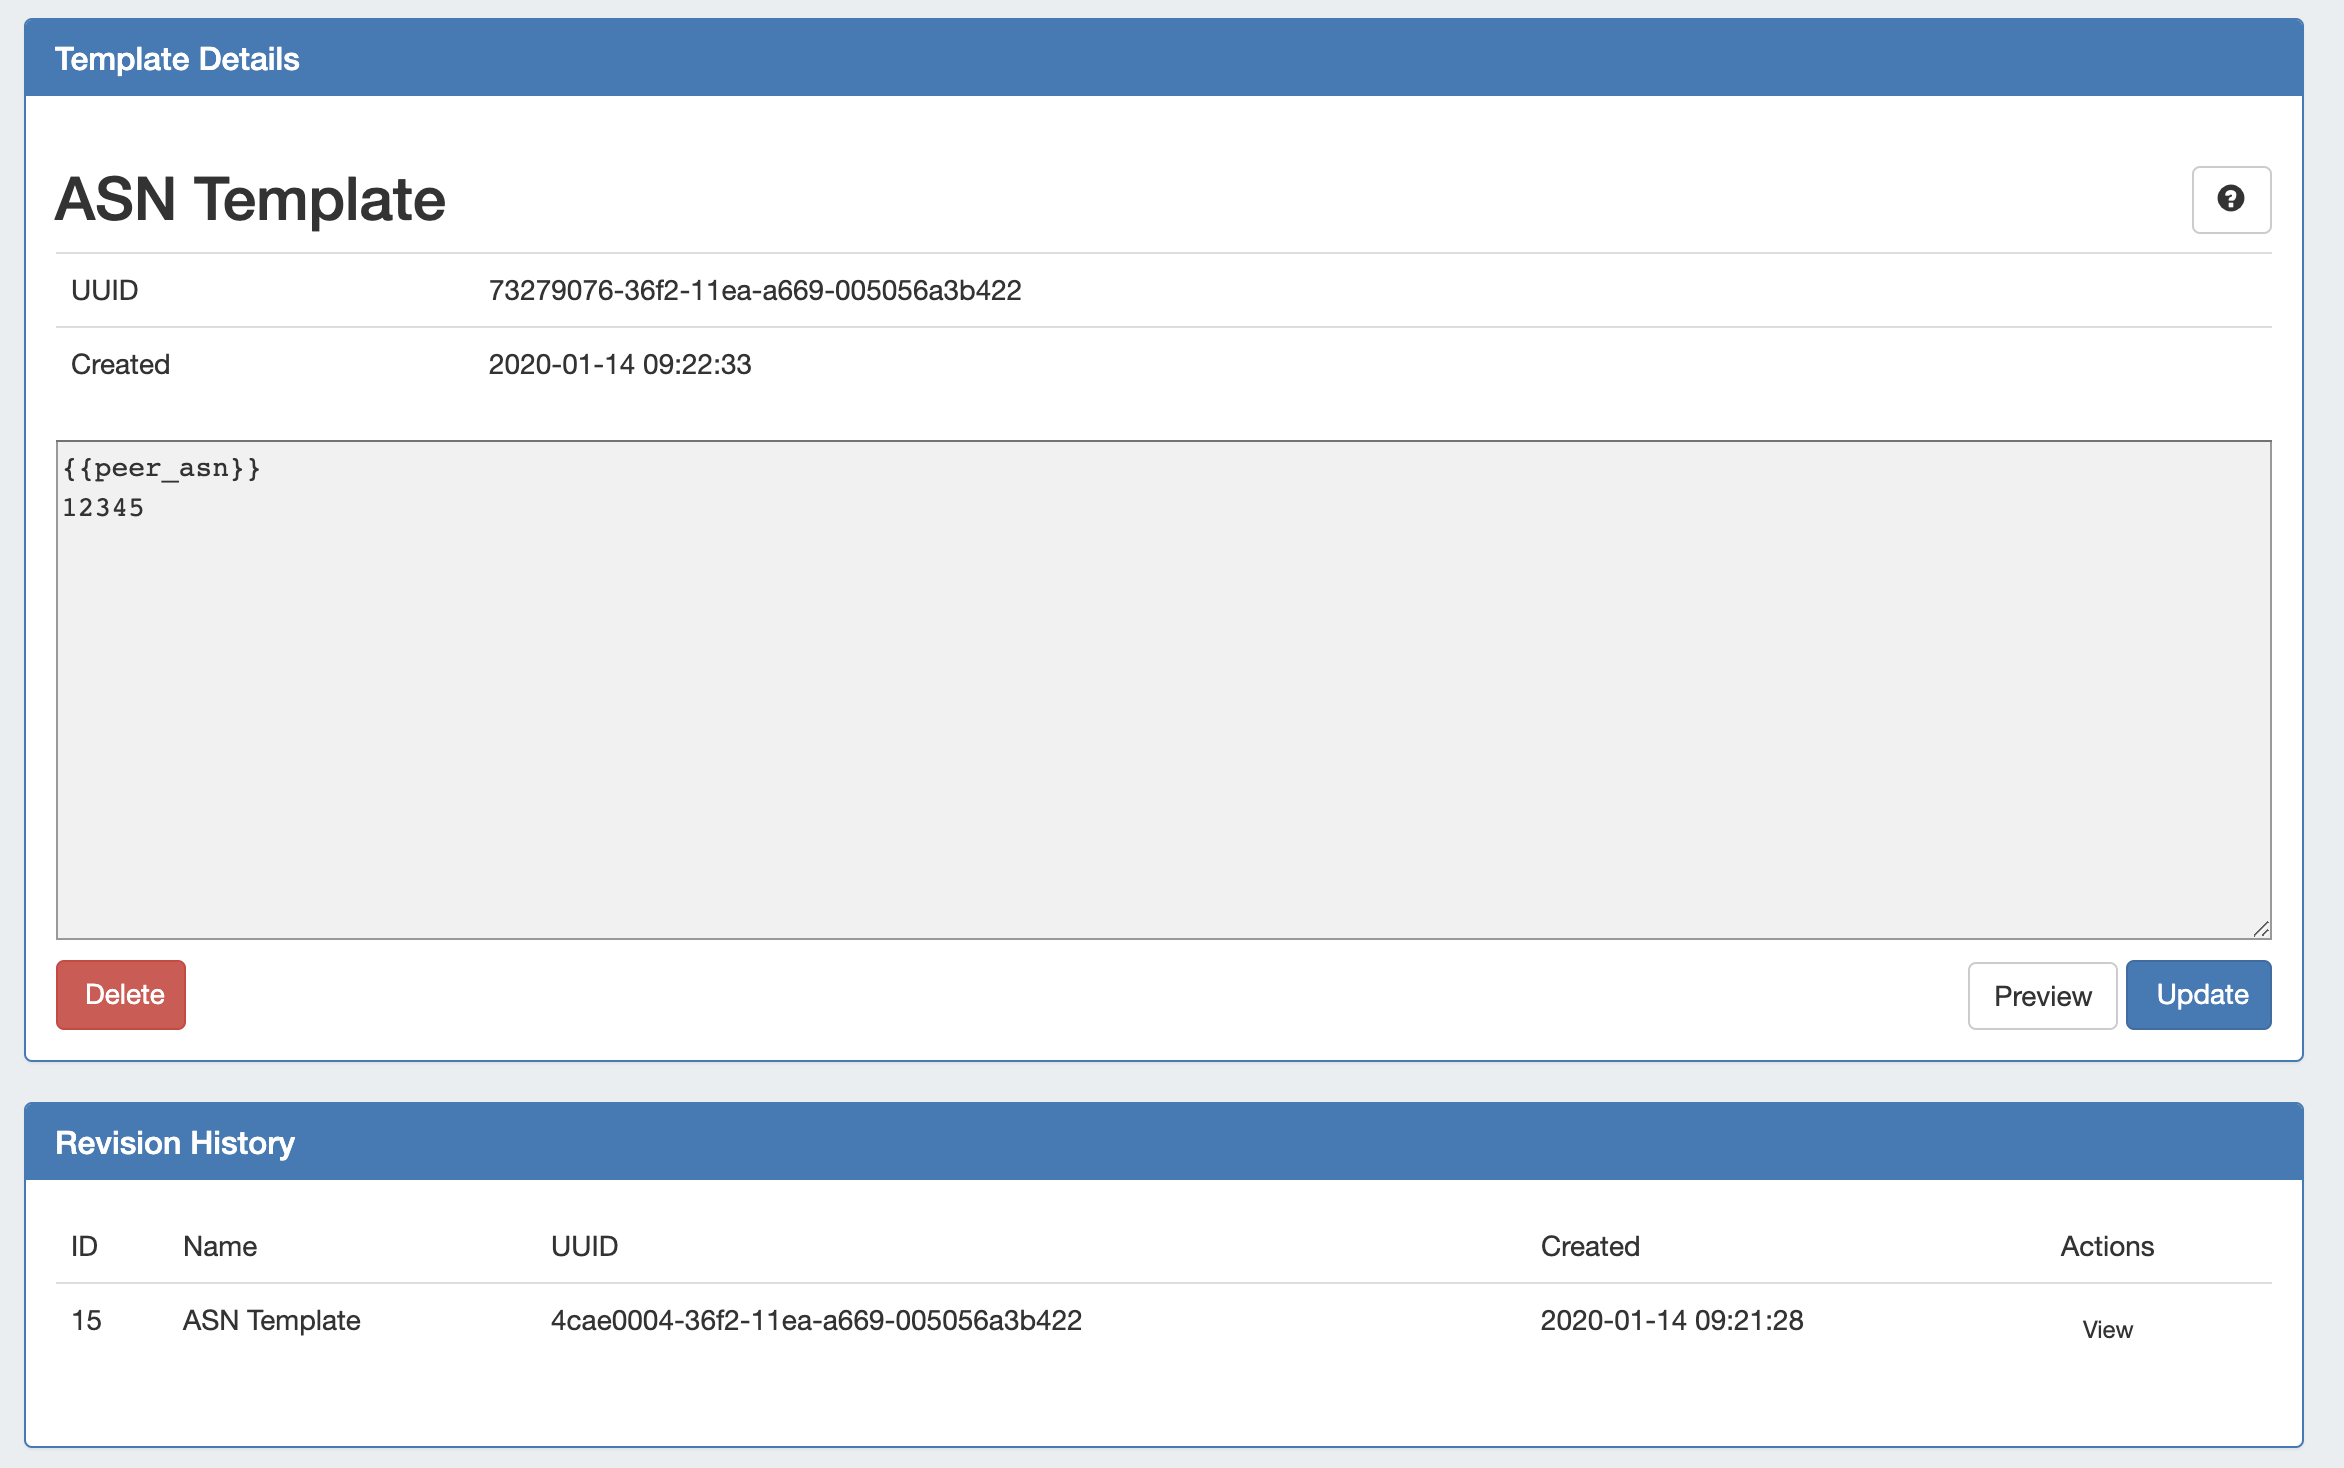This screenshot has width=2344, height=1468.
Task: Click the Name column header
Action: (x=220, y=1246)
